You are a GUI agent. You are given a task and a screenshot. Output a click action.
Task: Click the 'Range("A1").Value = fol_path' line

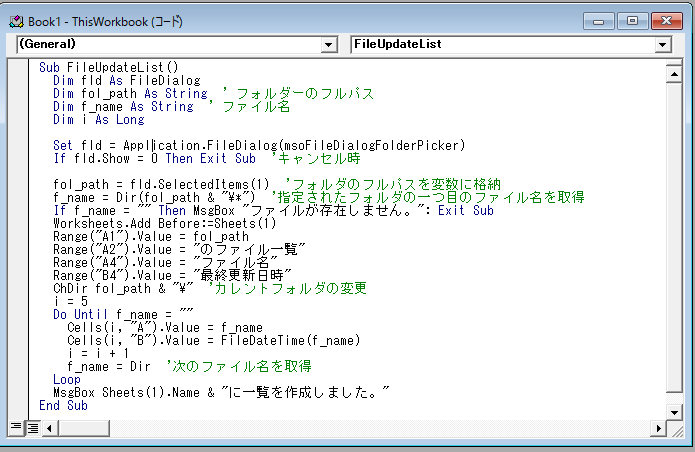(151, 237)
